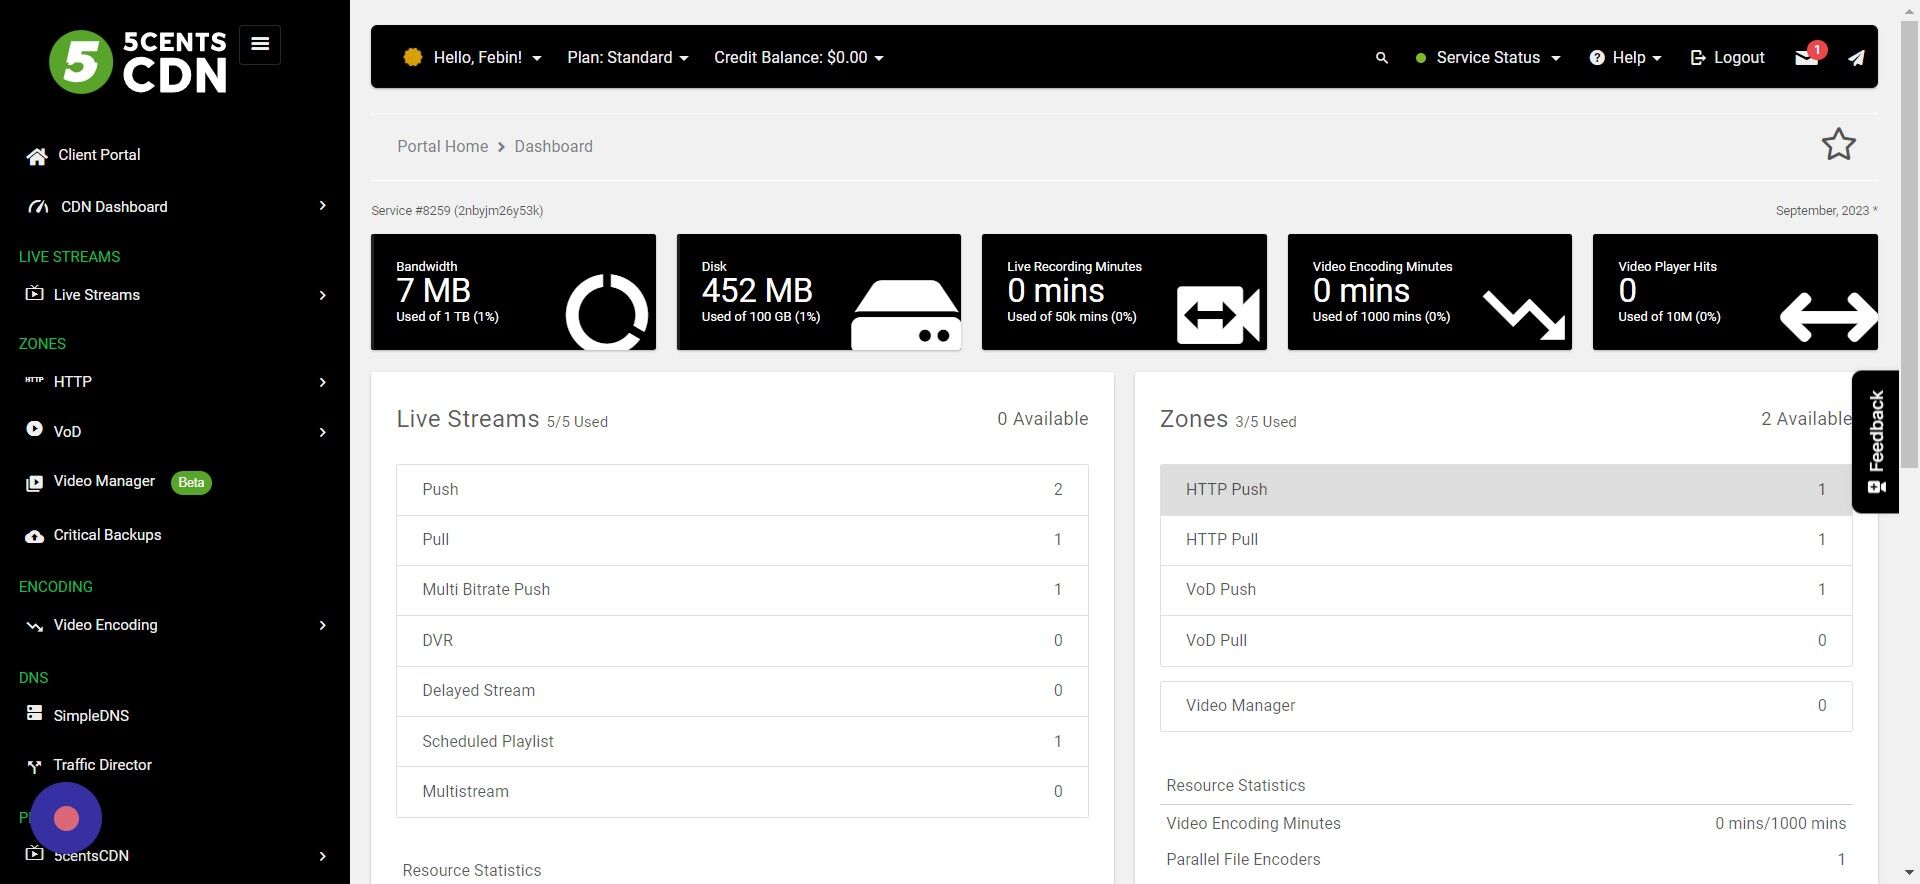Click the Live Streams sidebar icon

click(34, 294)
